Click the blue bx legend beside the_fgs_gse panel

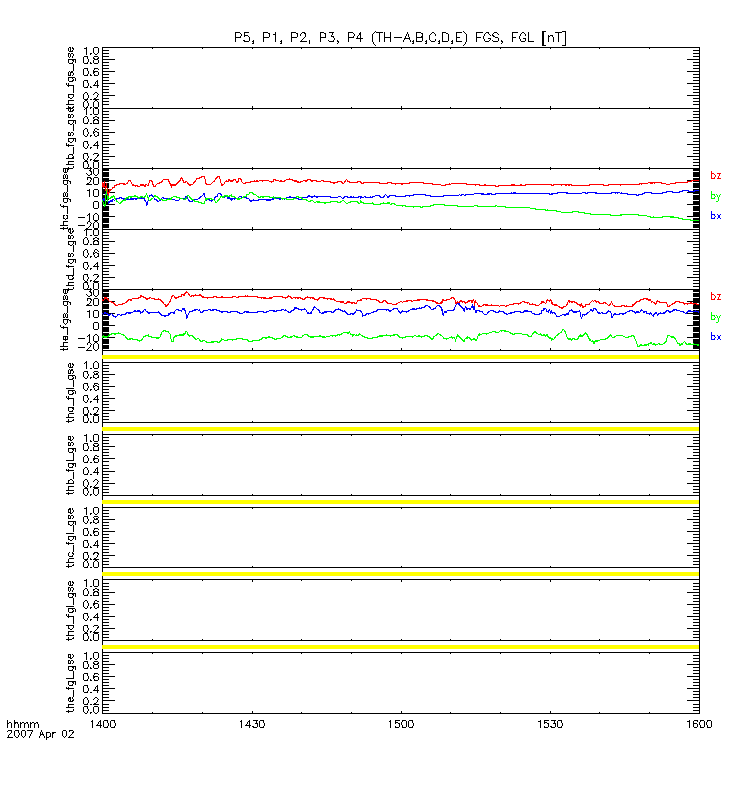[716, 337]
